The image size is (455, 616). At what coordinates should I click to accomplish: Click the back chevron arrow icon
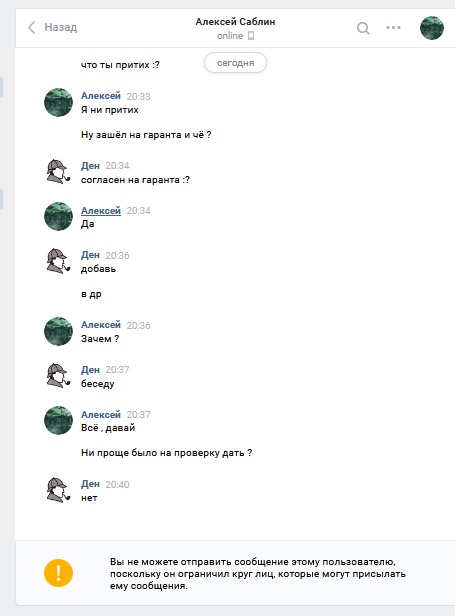[32, 28]
